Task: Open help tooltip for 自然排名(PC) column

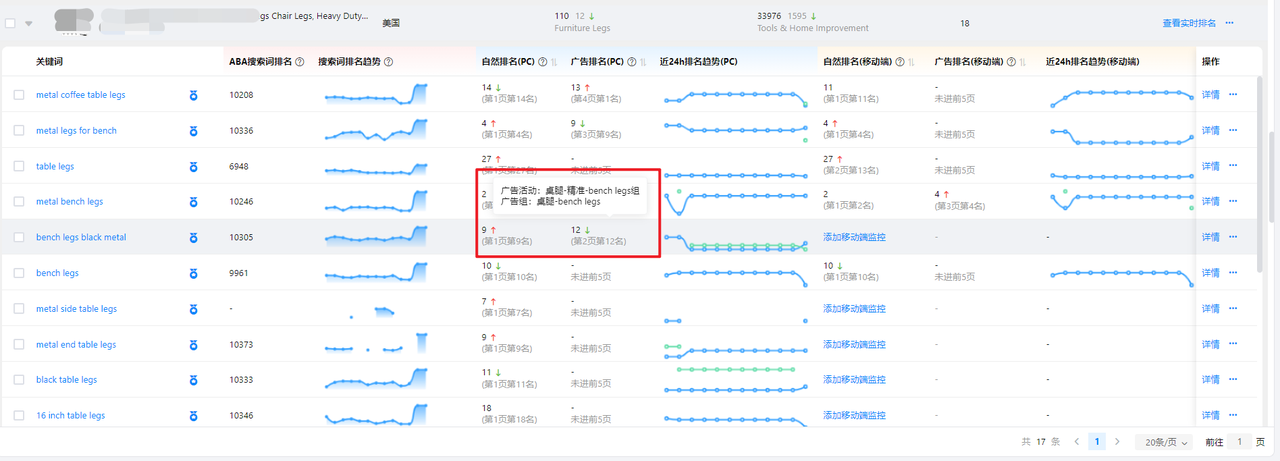Action: click(x=542, y=62)
